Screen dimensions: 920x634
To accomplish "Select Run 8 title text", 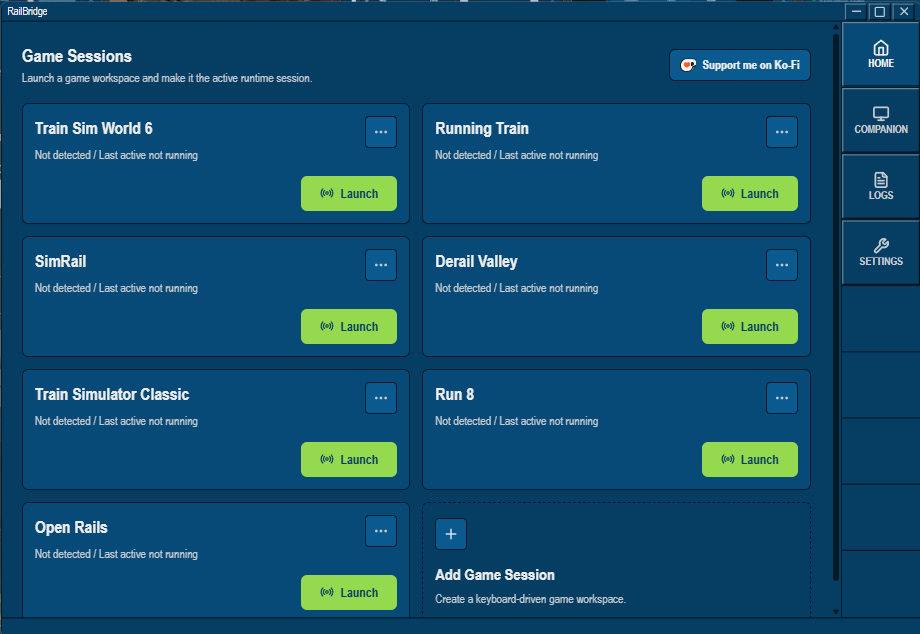I will pos(454,395).
